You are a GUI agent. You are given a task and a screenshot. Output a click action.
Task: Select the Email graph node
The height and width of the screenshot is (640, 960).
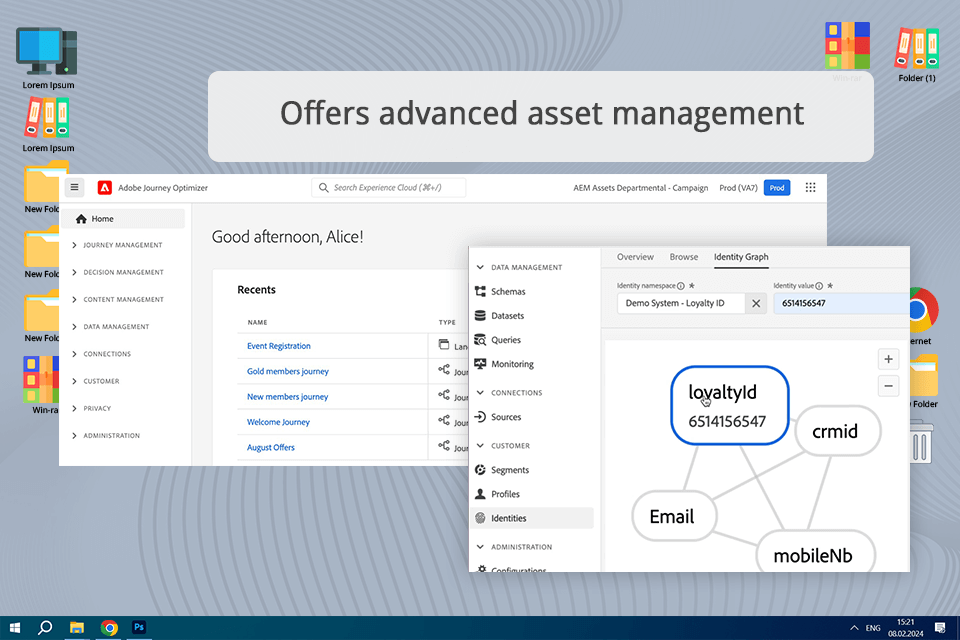674,516
